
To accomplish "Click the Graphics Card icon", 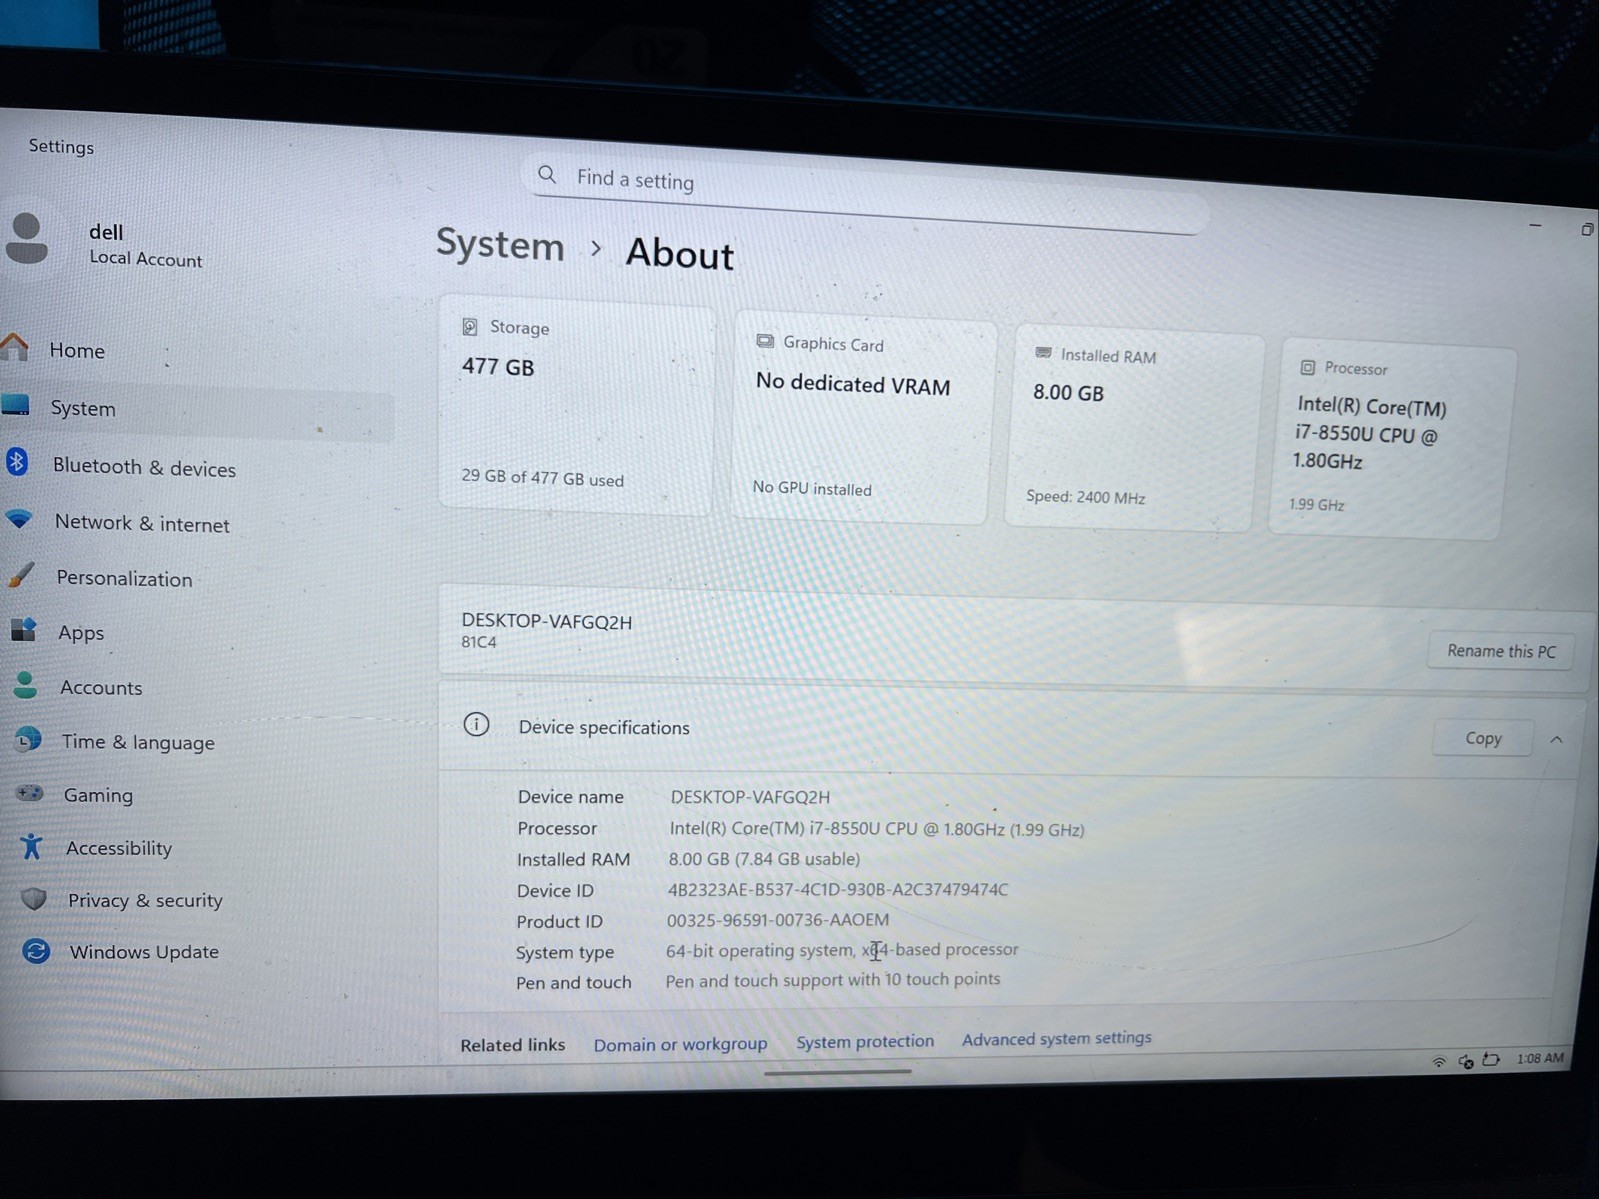I will click(x=765, y=341).
